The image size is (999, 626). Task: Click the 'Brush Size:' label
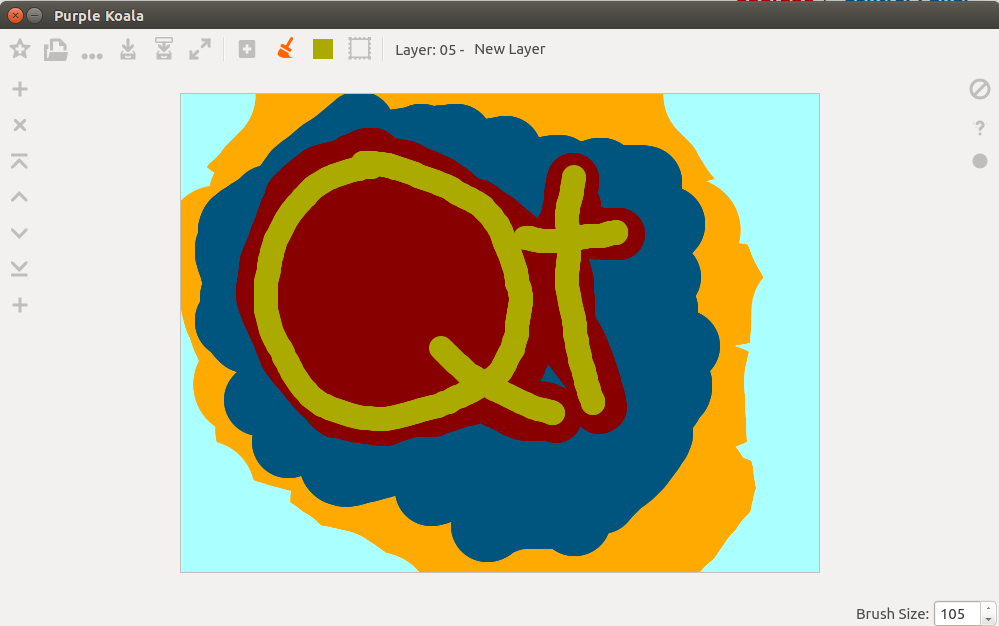coord(892,614)
